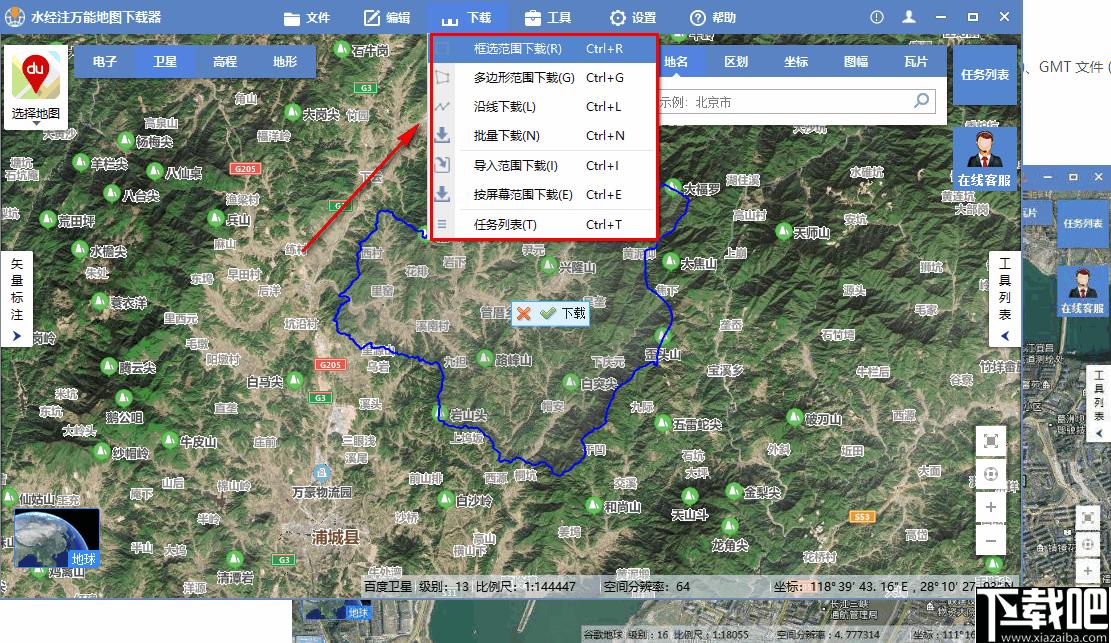Viewport: 1111px width, 643px height.
Task: Click the globe full-view icon
Action: (x=991, y=474)
